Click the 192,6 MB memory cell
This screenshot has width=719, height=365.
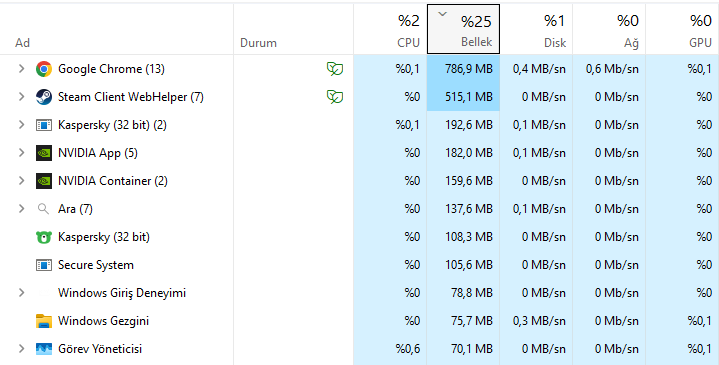[463, 125]
